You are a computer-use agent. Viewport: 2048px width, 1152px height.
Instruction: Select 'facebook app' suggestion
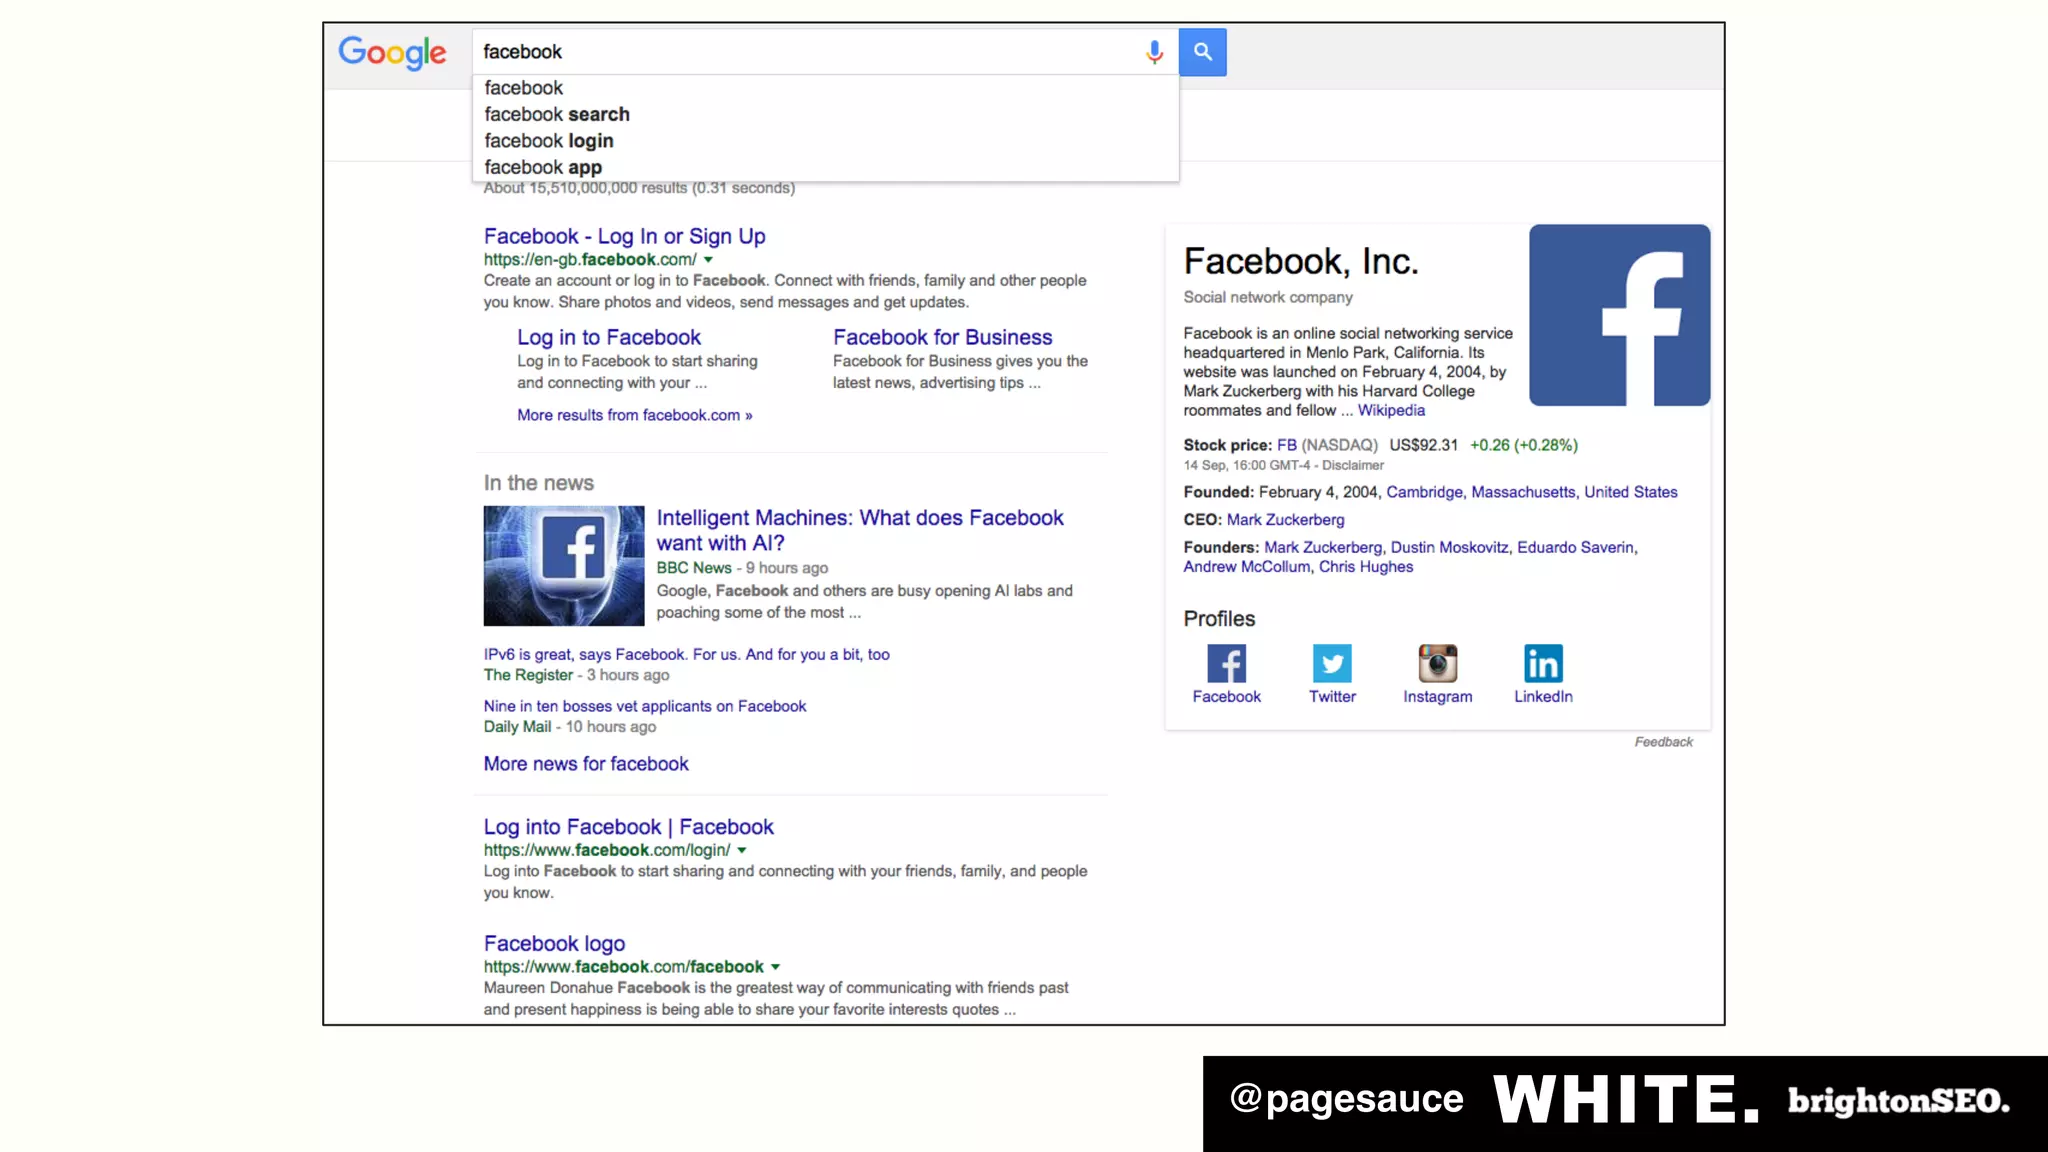click(x=826, y=167)
